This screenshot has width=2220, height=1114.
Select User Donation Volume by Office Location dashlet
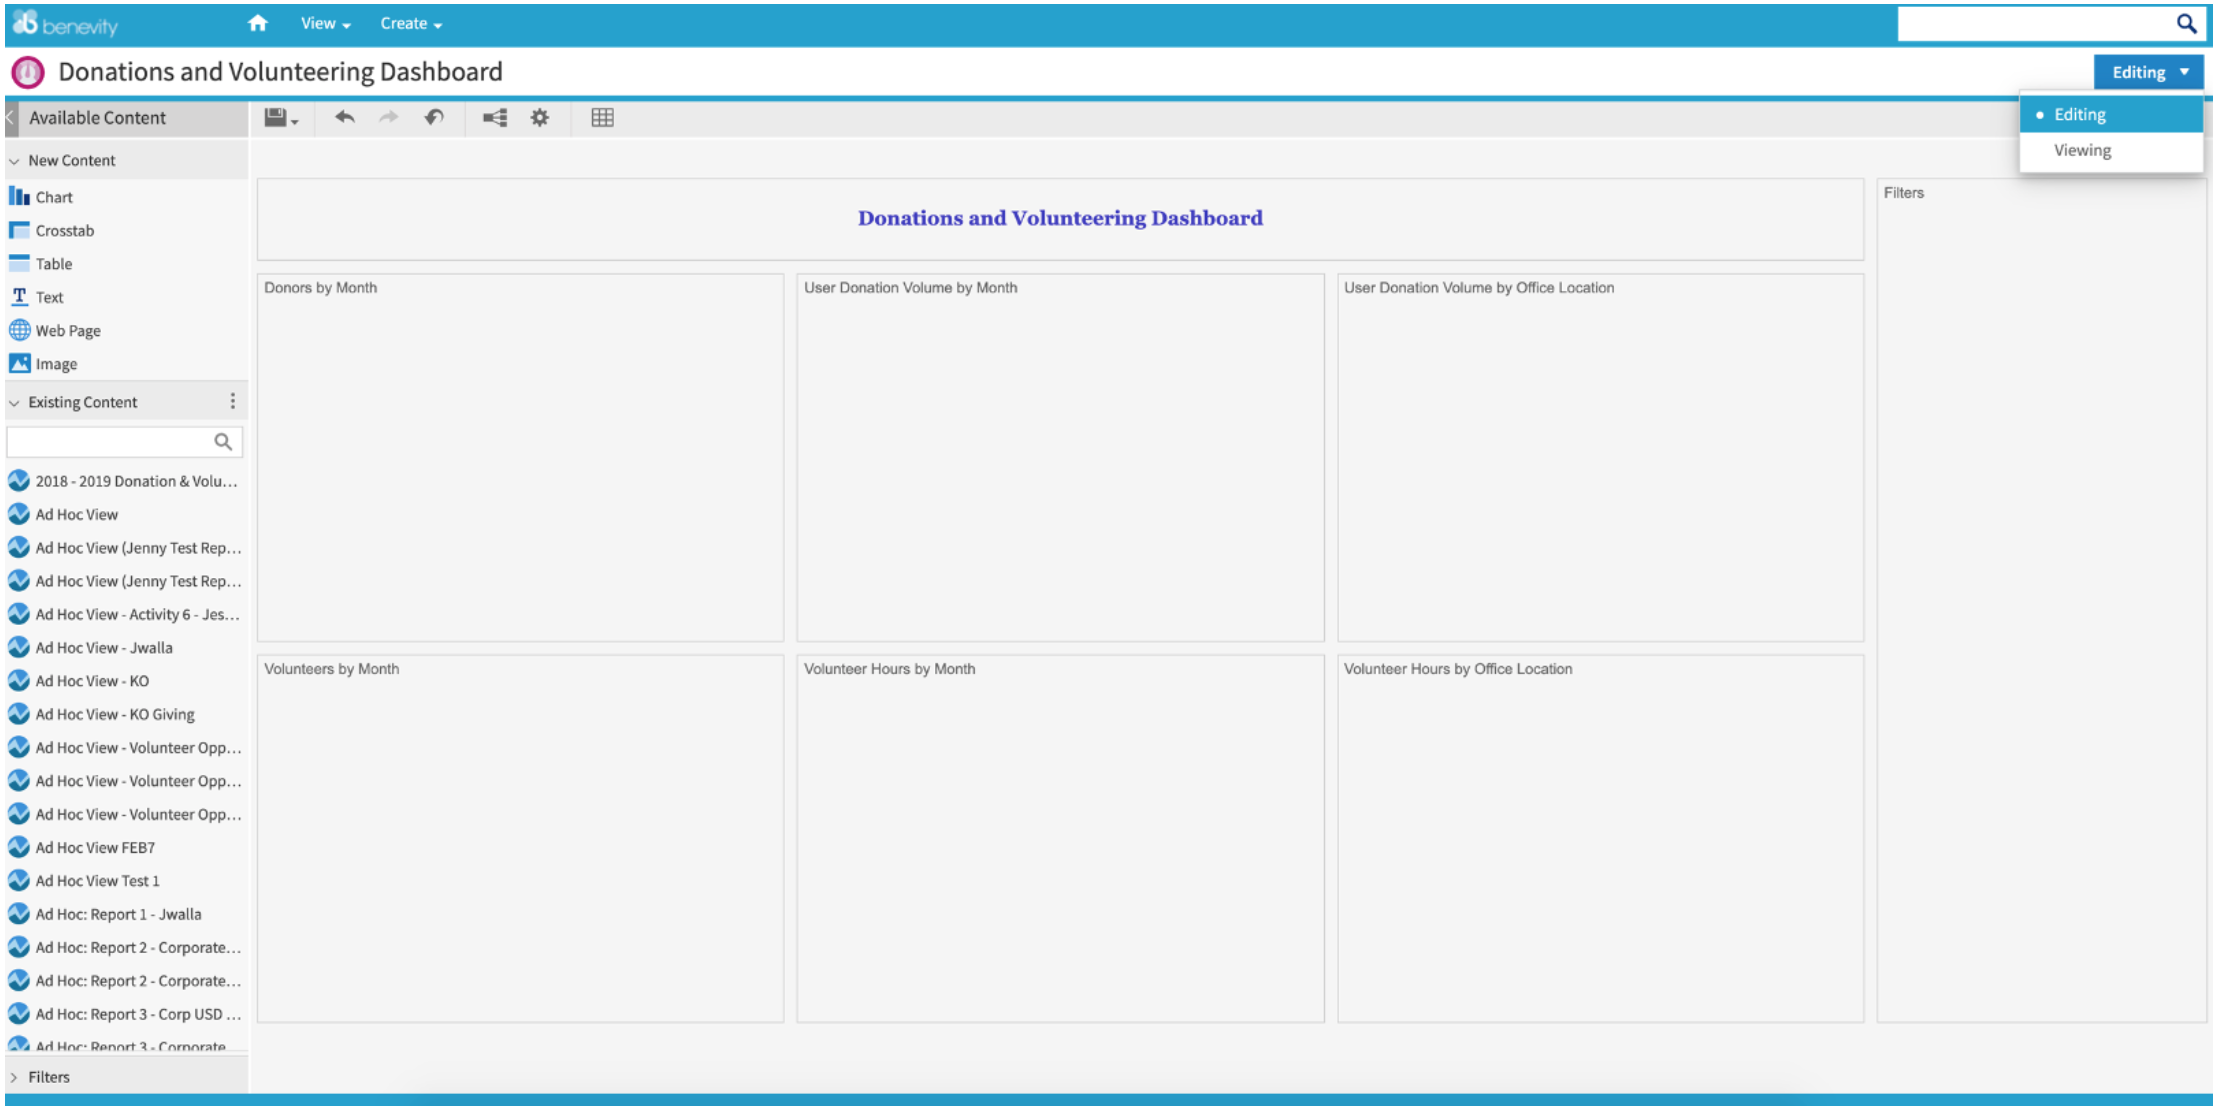click(x=1600, y=458)
